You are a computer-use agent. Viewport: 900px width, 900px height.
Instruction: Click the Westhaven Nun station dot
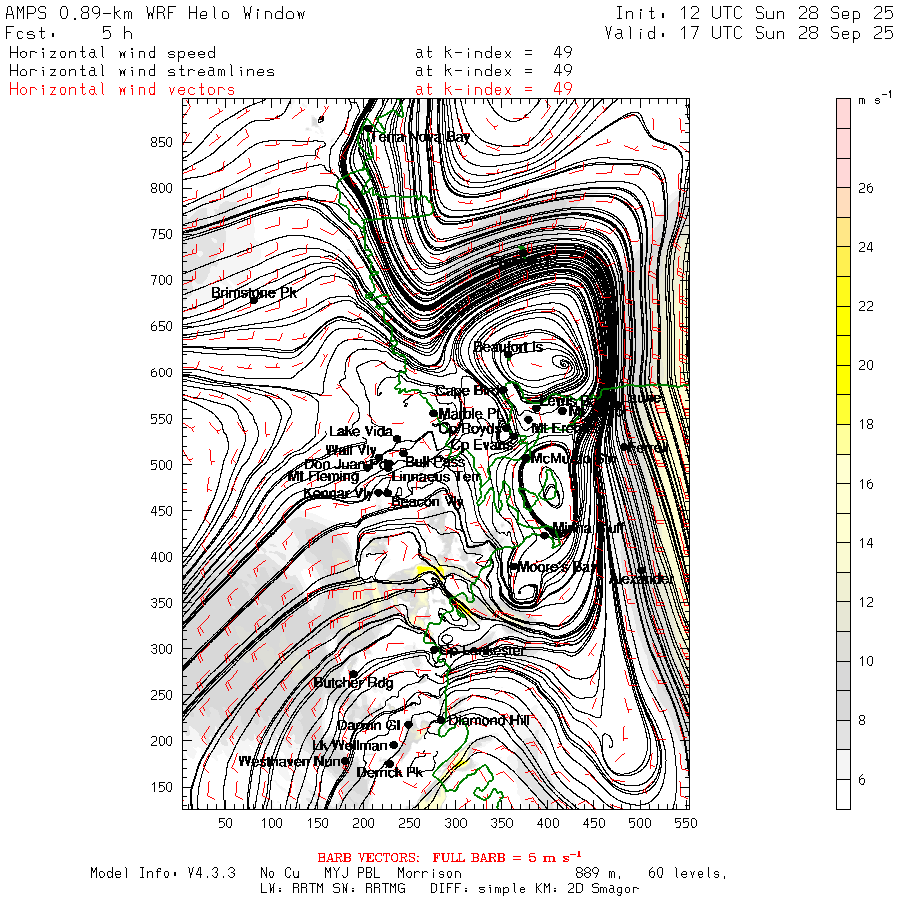(x=346, y=761)
